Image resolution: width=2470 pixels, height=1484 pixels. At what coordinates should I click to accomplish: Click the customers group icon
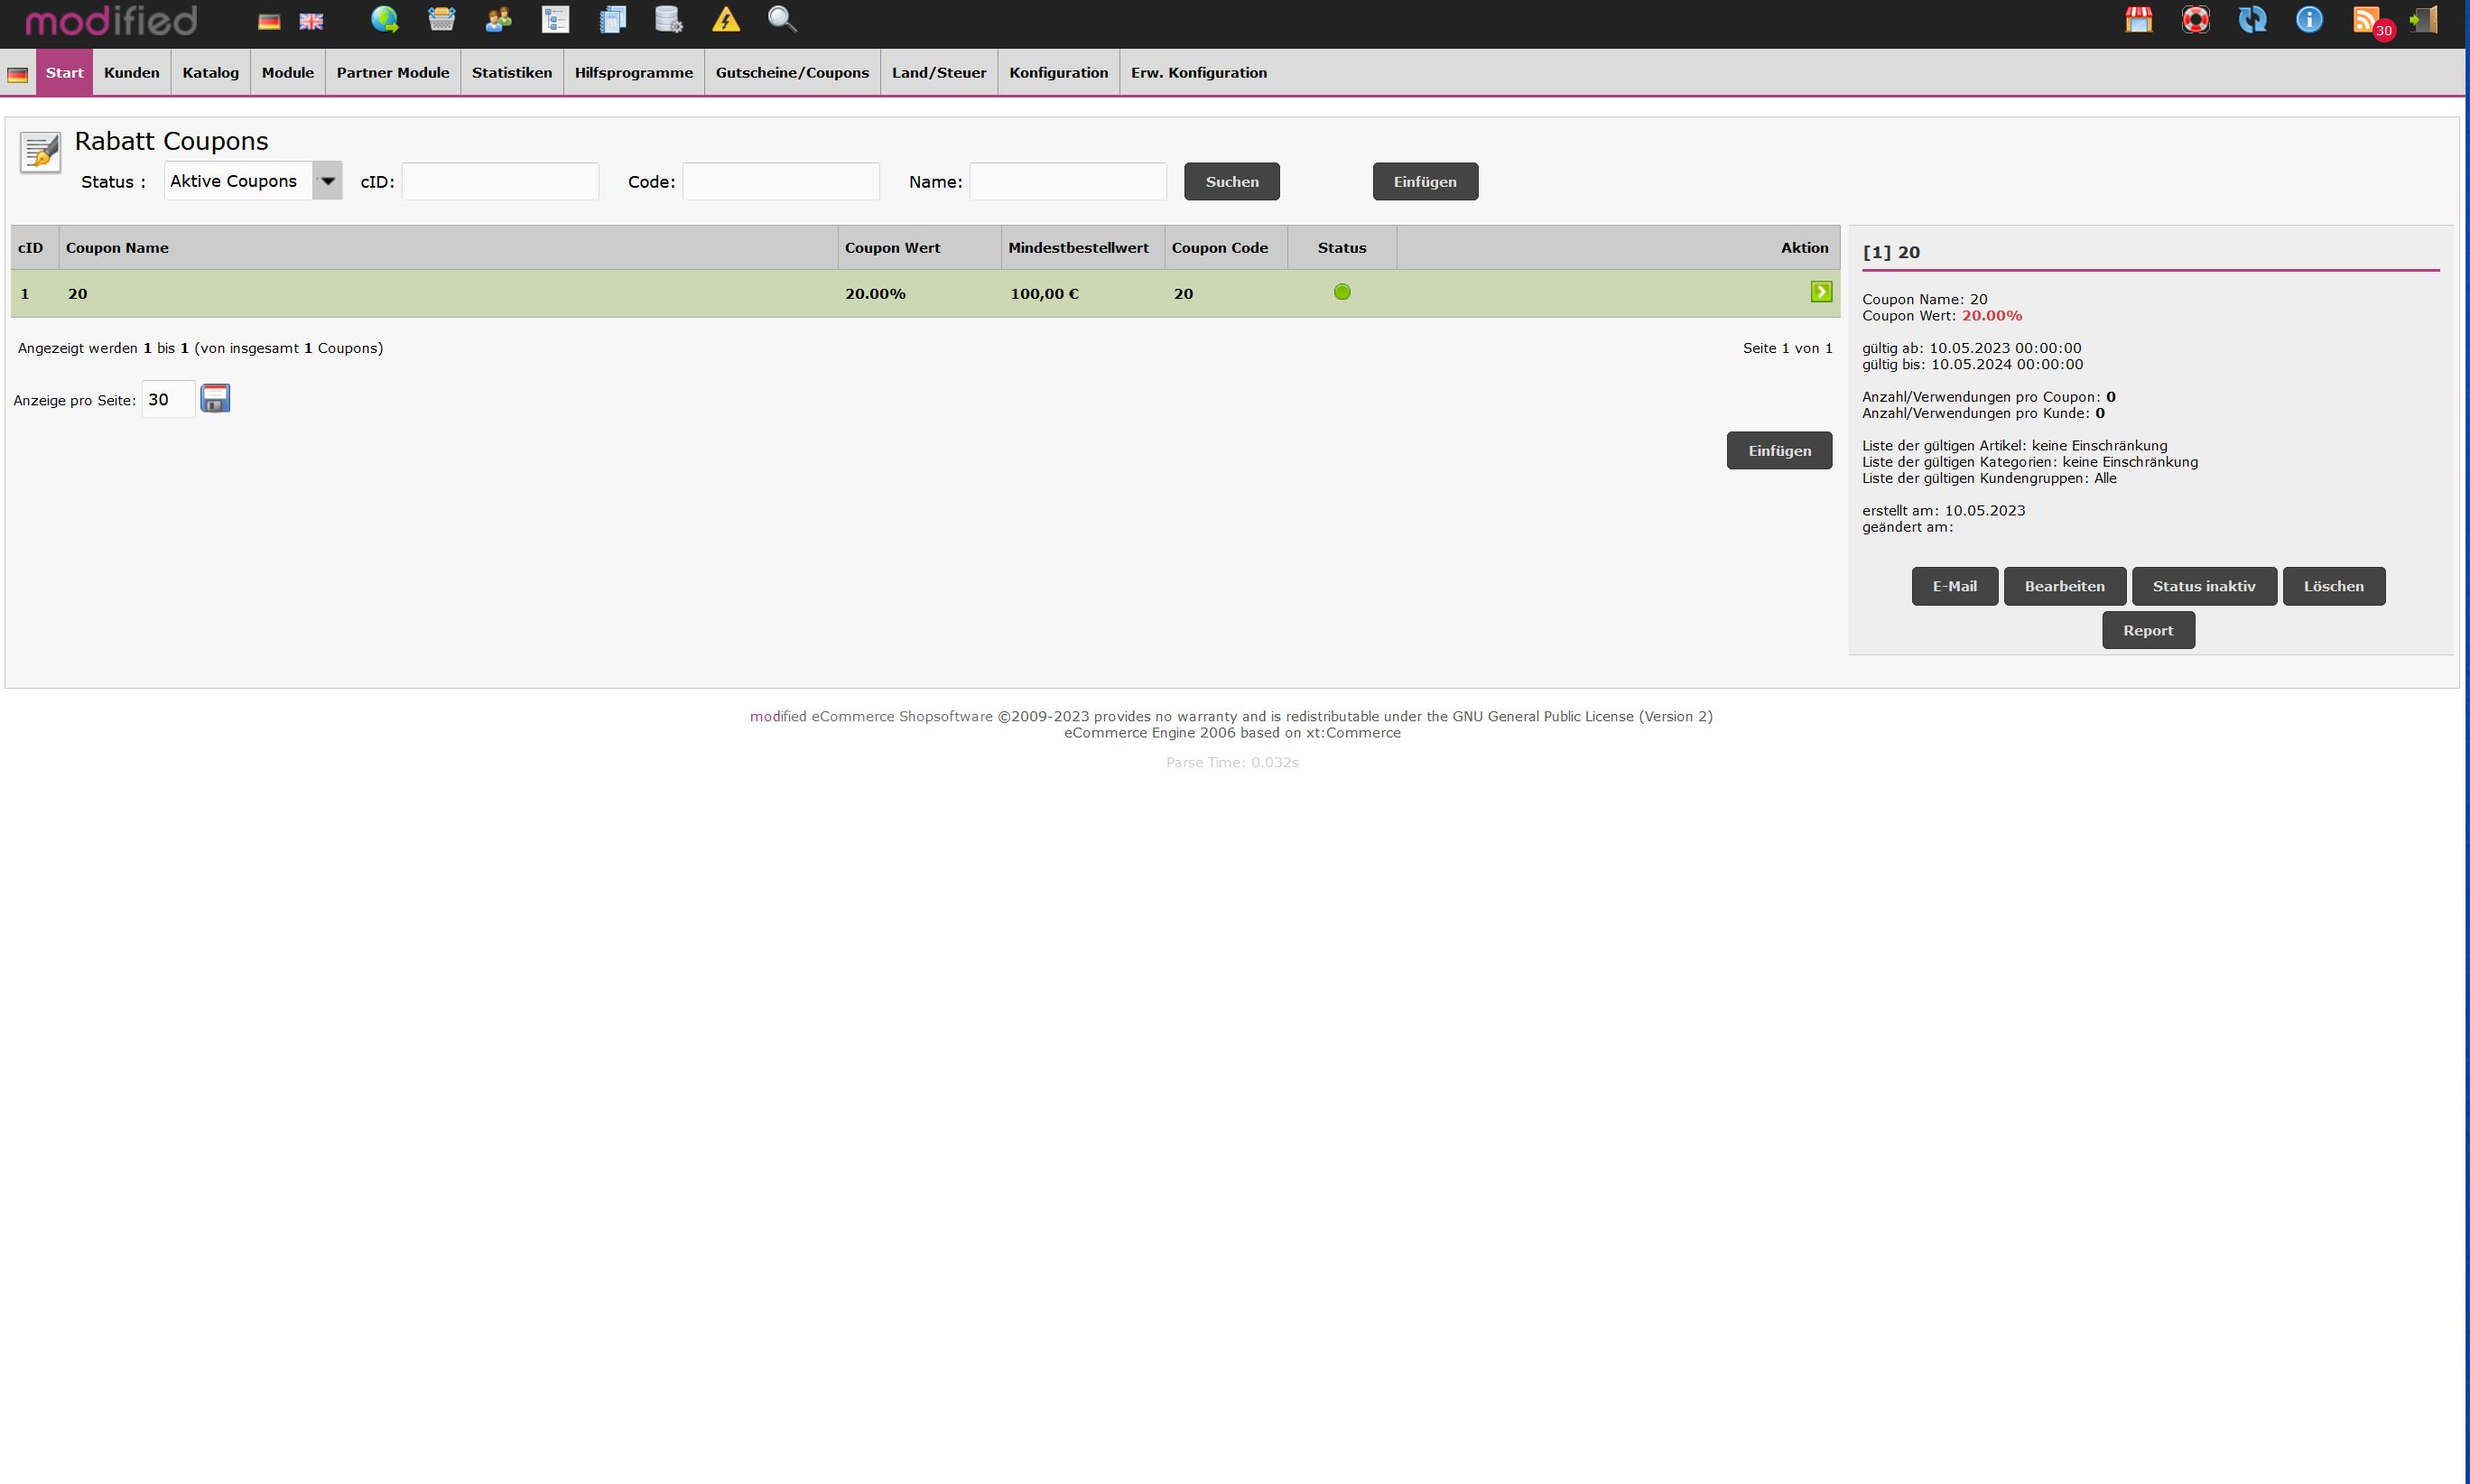(x=498, y=20)
